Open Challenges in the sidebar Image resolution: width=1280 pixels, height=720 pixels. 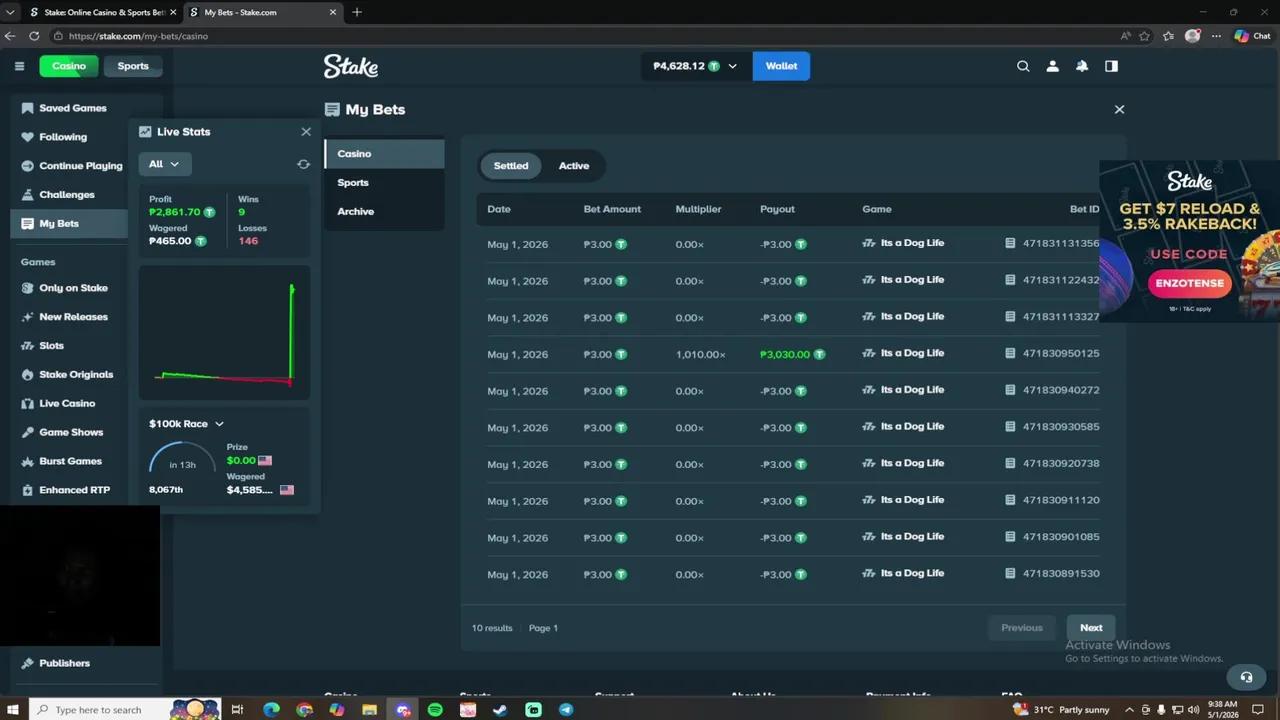tap(66, 195)
